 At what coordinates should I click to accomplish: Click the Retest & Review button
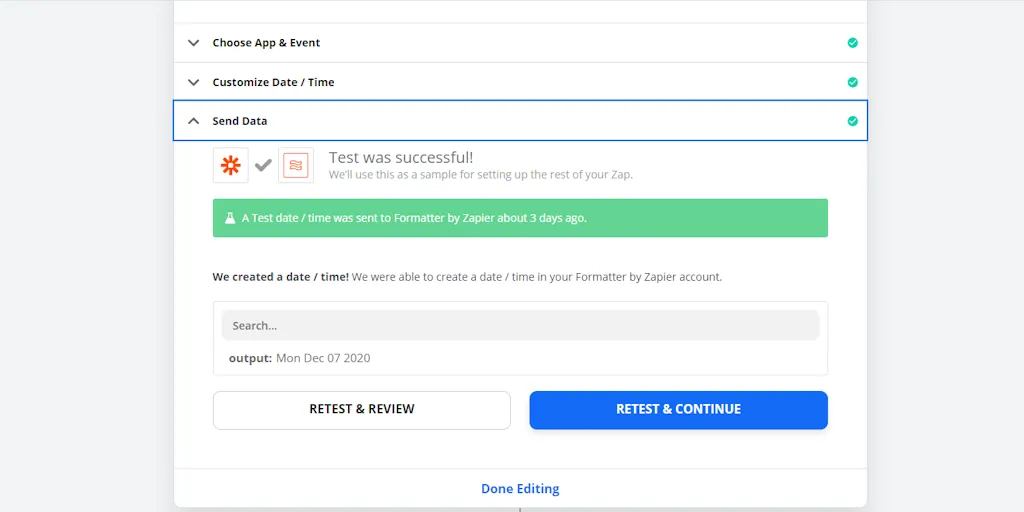click(362, 410)
